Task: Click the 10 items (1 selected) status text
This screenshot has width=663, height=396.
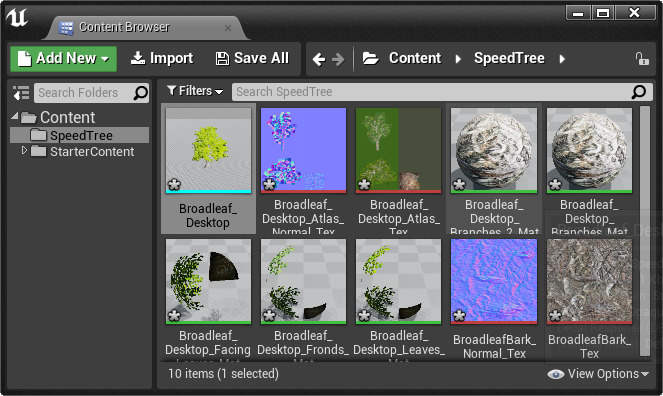Action: coord(223,374)
